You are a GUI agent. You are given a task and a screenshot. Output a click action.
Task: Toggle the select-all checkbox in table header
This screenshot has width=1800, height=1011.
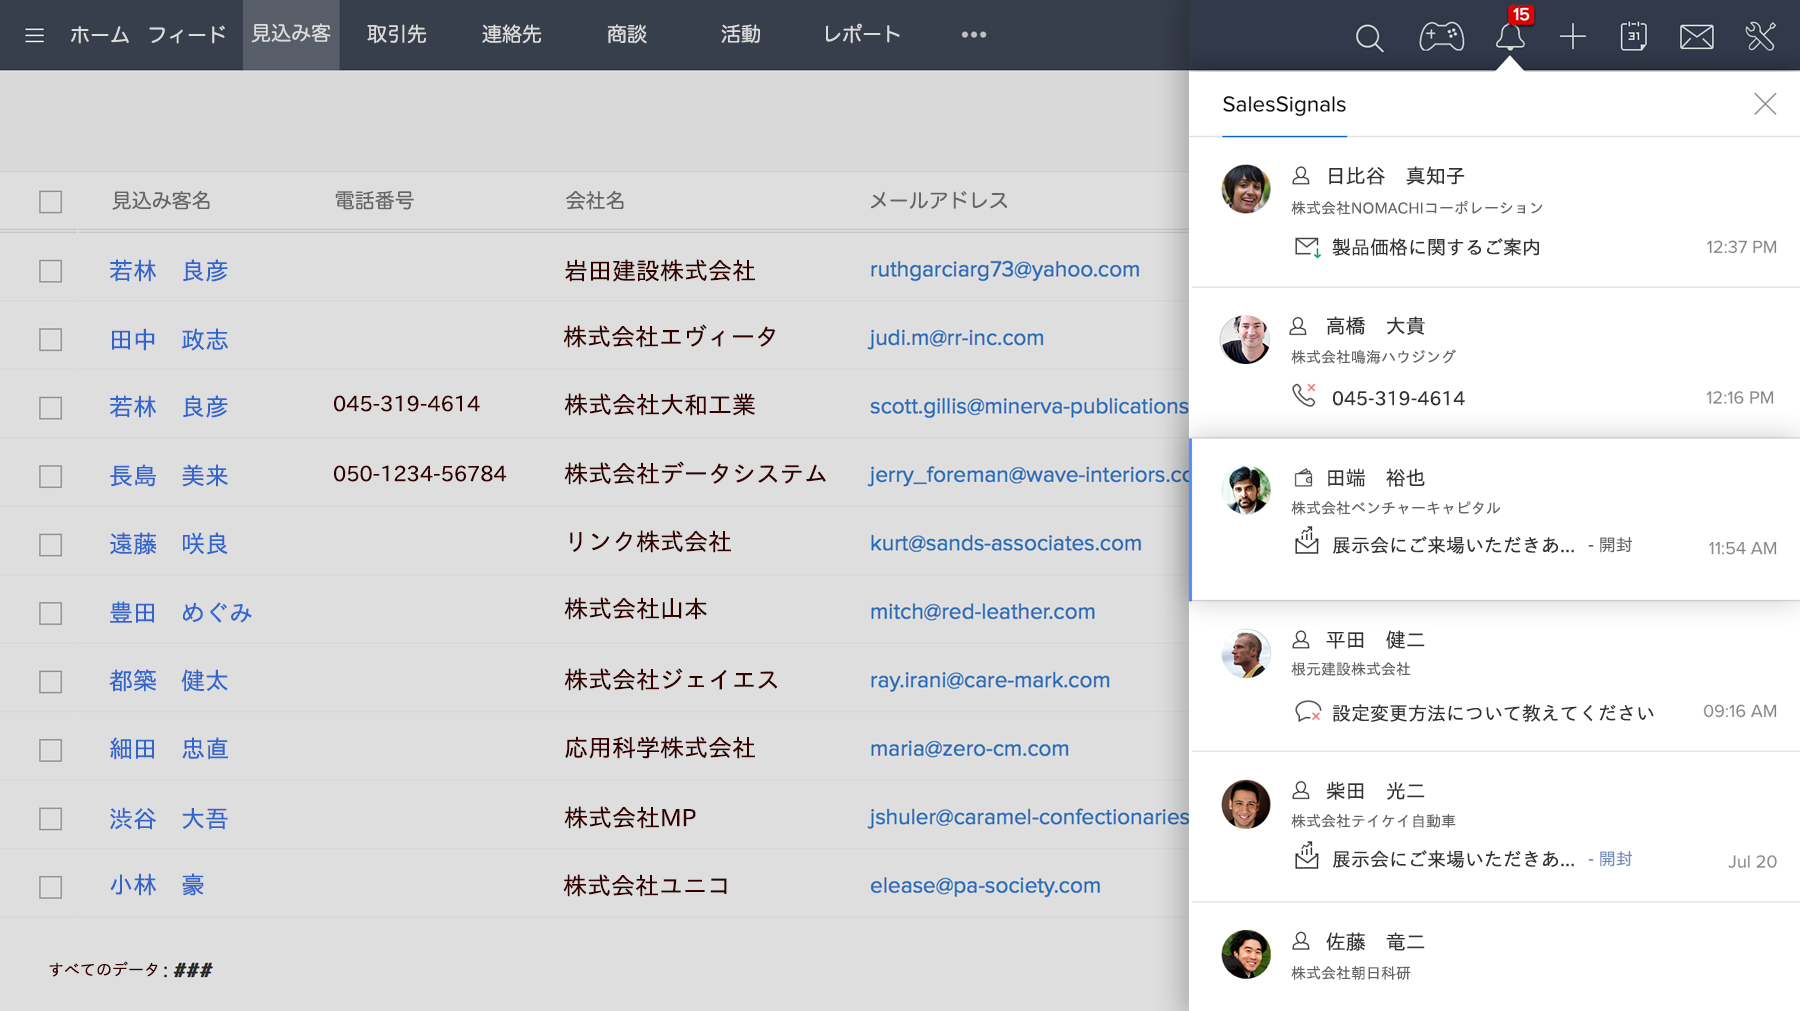(x=51, y=202)
